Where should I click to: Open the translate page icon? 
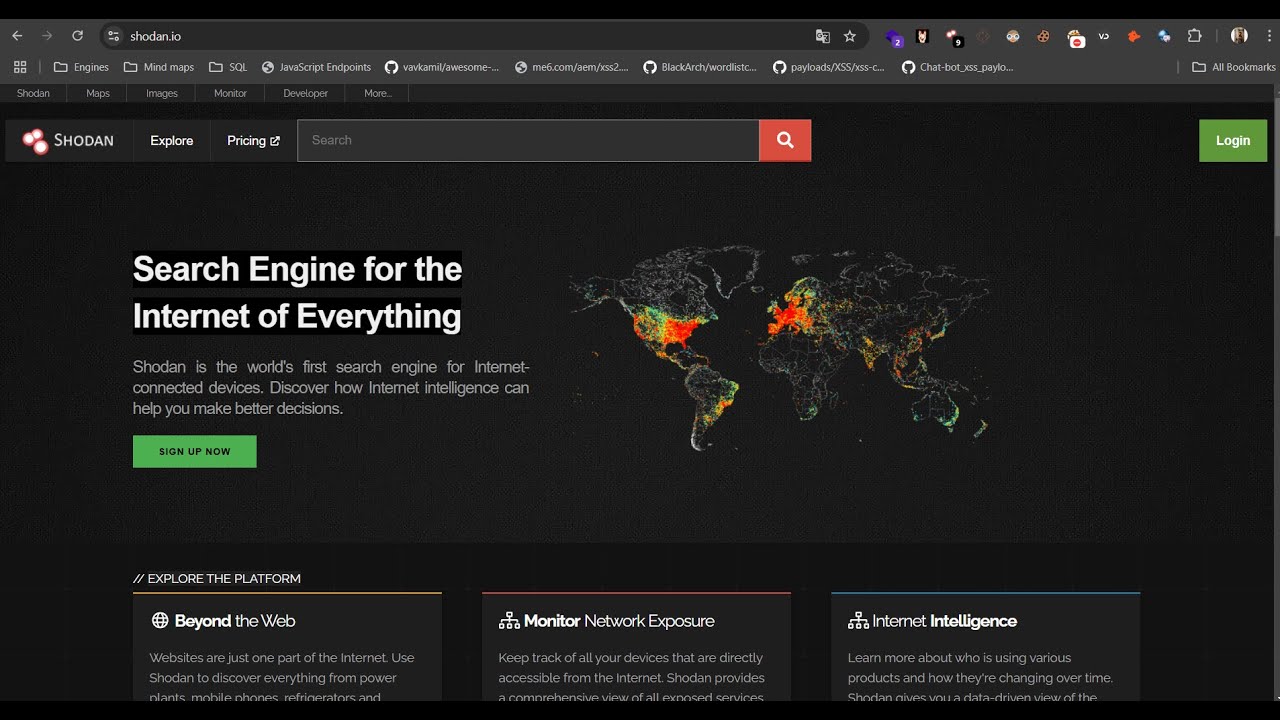[823, 36]
